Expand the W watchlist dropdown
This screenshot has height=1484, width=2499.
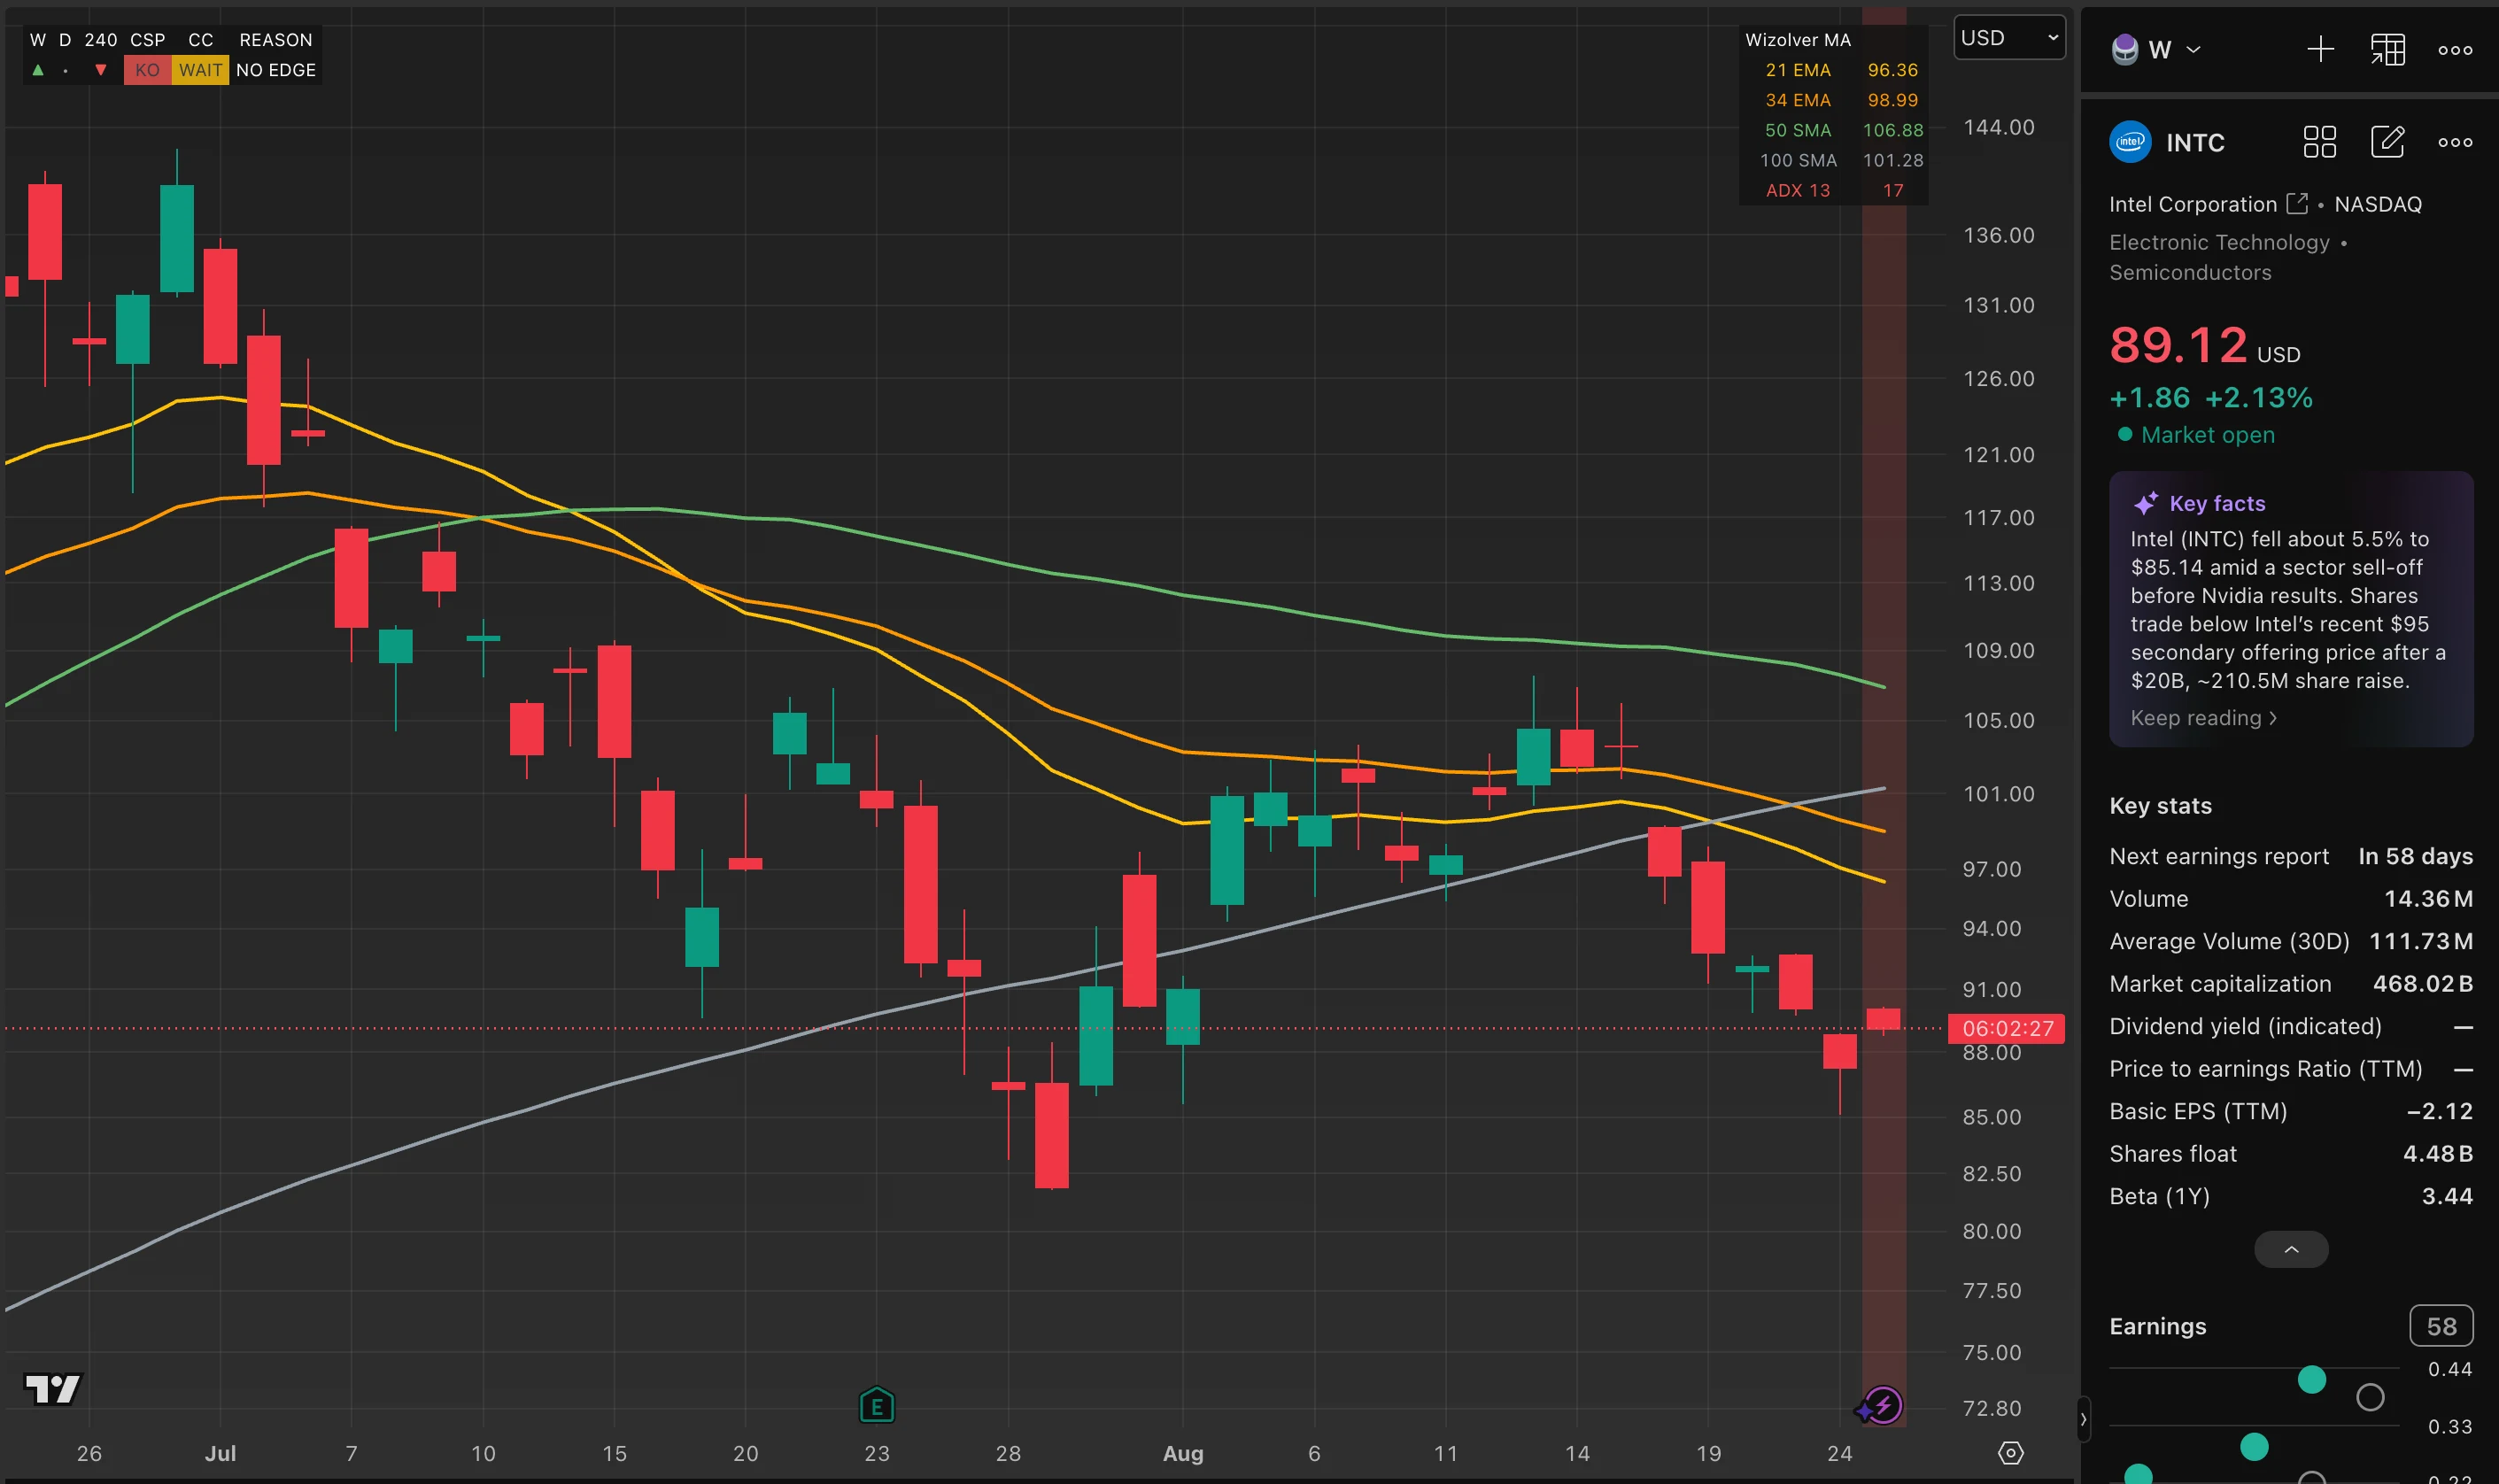[2193, 49]
